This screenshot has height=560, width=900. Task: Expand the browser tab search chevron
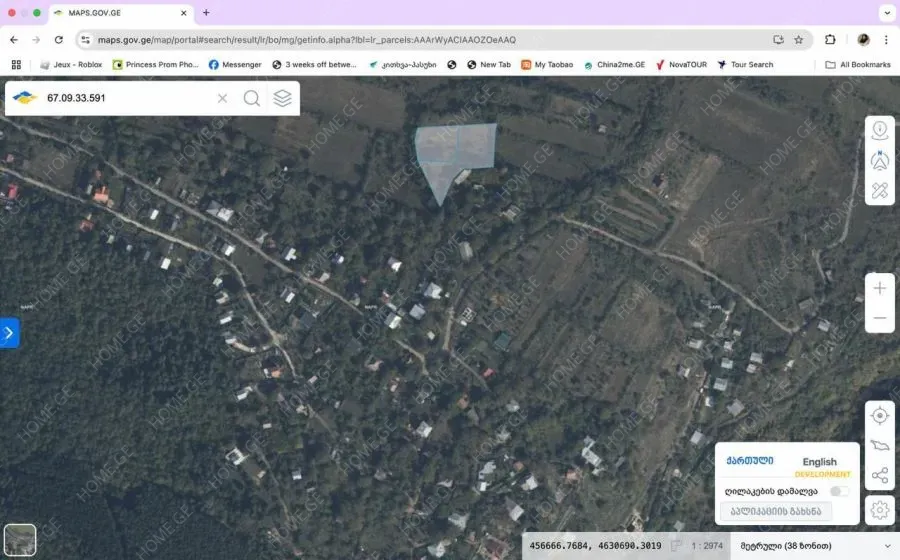886,13
